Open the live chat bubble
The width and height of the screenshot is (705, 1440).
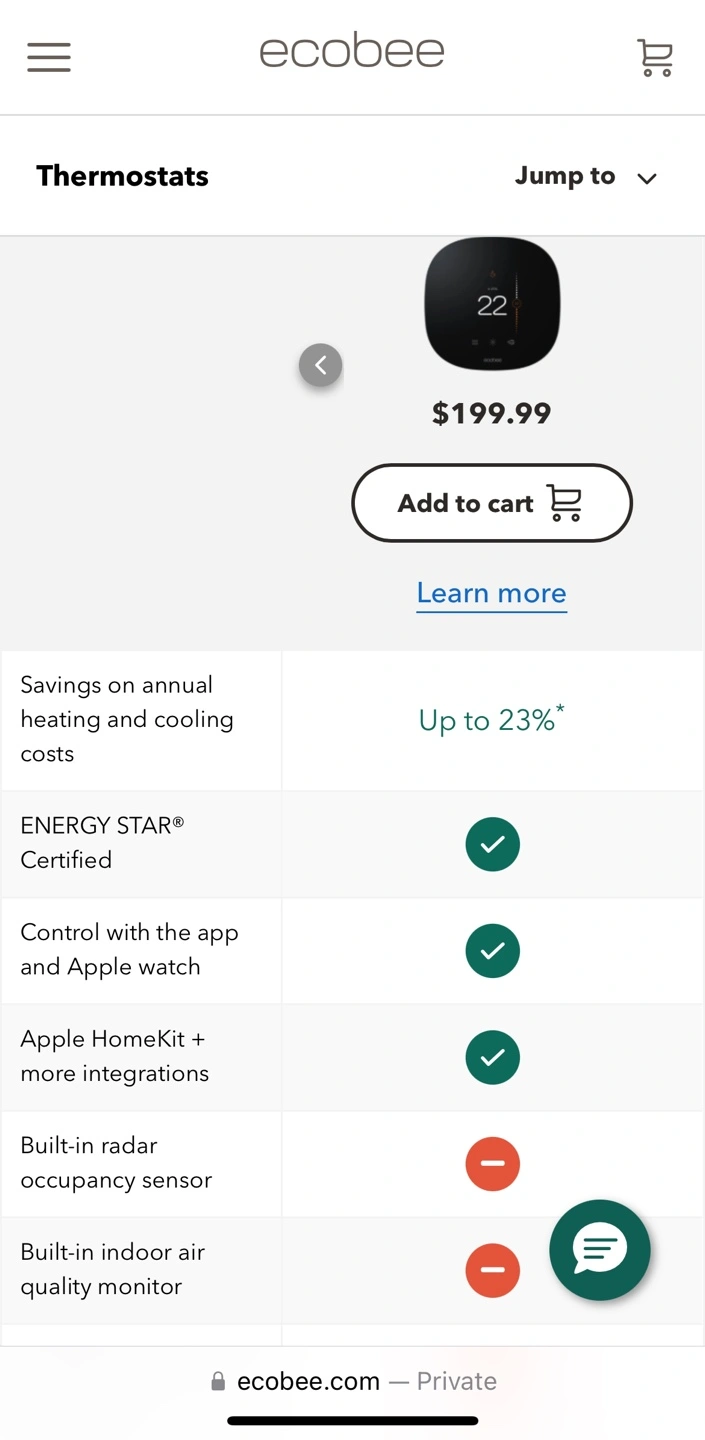(600, 1249)
